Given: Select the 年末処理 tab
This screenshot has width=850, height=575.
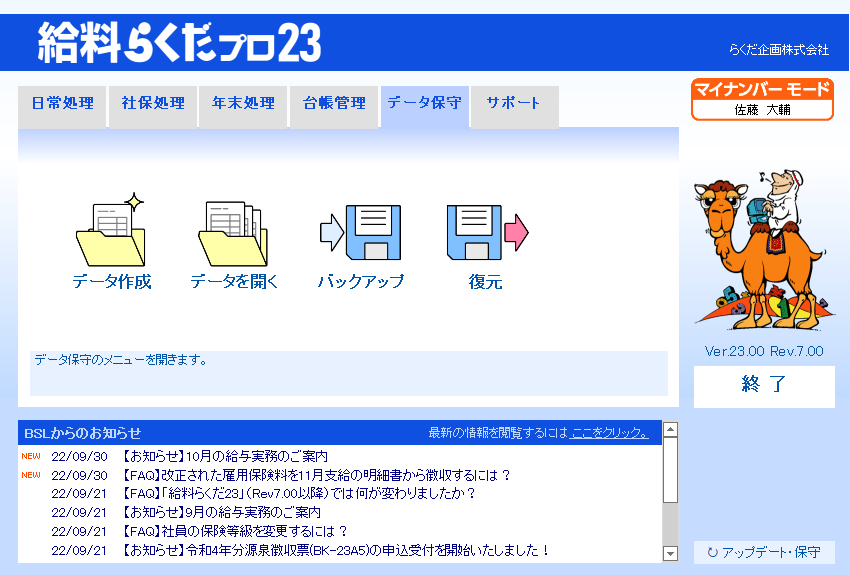Looking at the screenshot, I should (243, 106).
